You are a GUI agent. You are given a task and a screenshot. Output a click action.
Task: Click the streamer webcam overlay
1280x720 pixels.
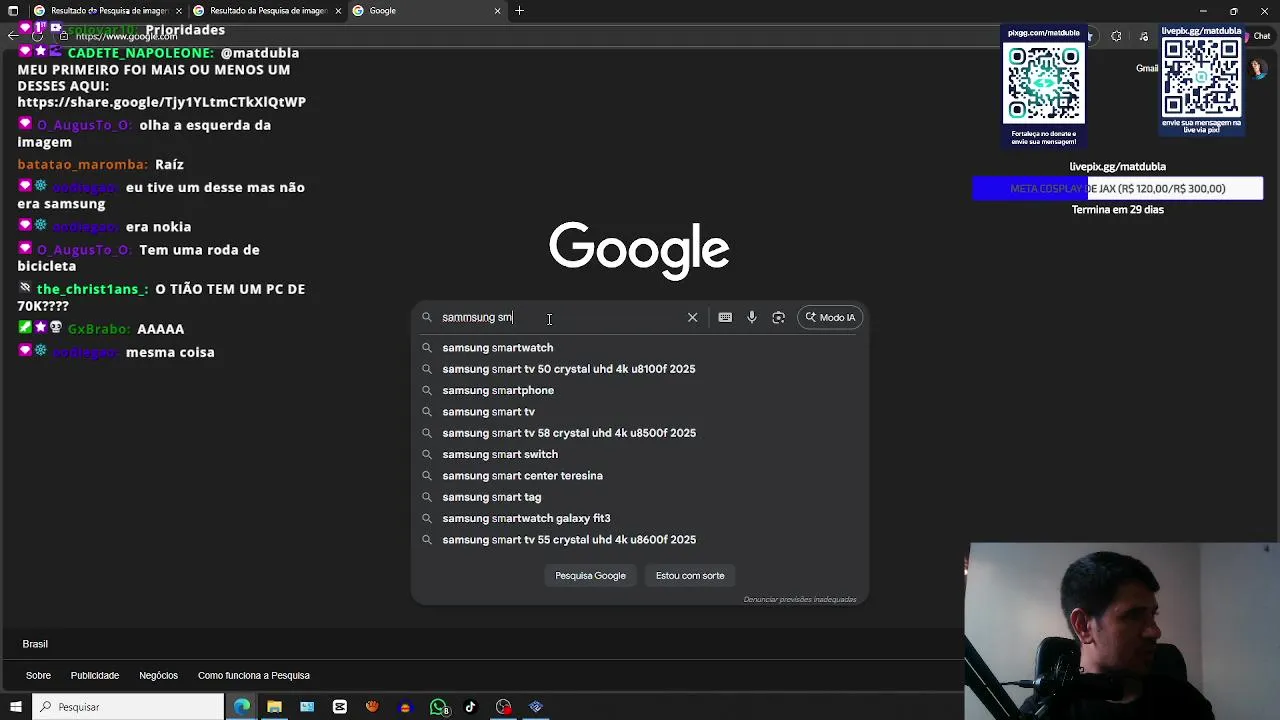click(x=1120, y=631)
